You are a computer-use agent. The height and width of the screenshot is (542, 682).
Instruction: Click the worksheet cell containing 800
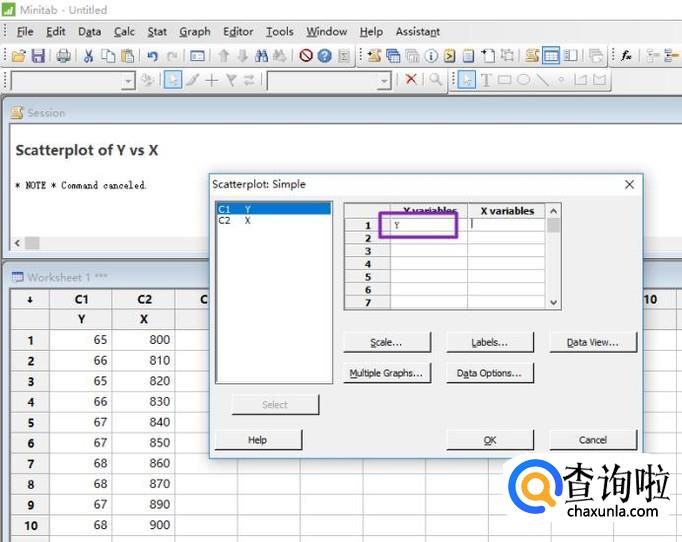coord(144,340)
